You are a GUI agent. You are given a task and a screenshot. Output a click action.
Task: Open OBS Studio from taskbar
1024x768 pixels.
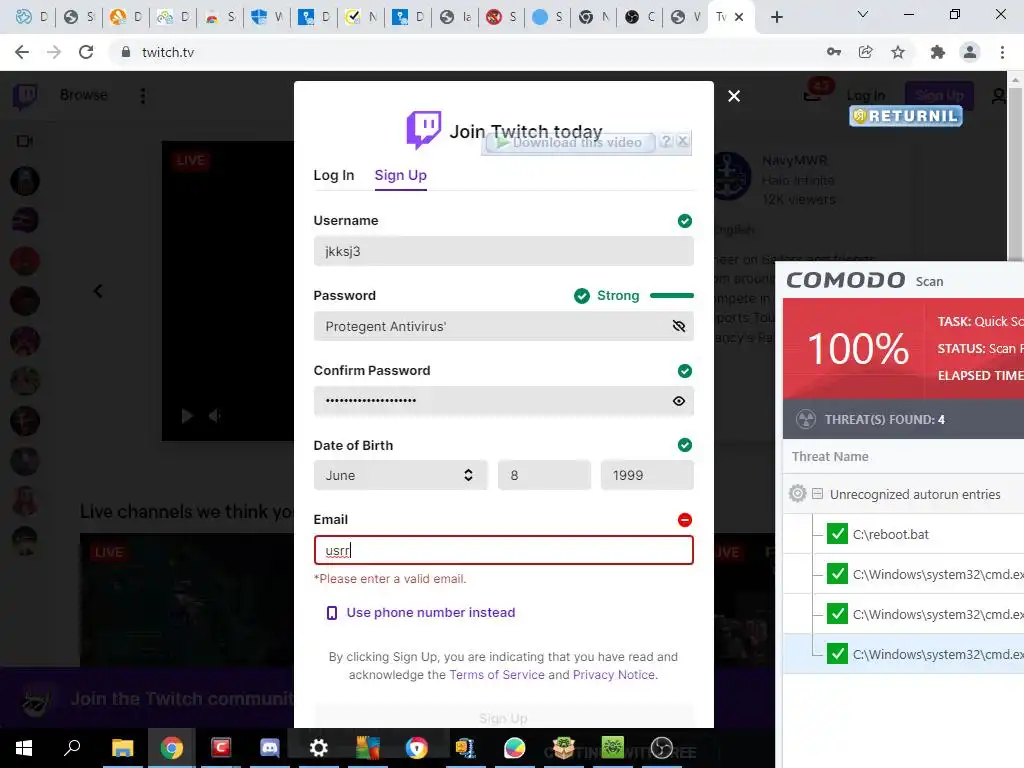click(662, 748)
